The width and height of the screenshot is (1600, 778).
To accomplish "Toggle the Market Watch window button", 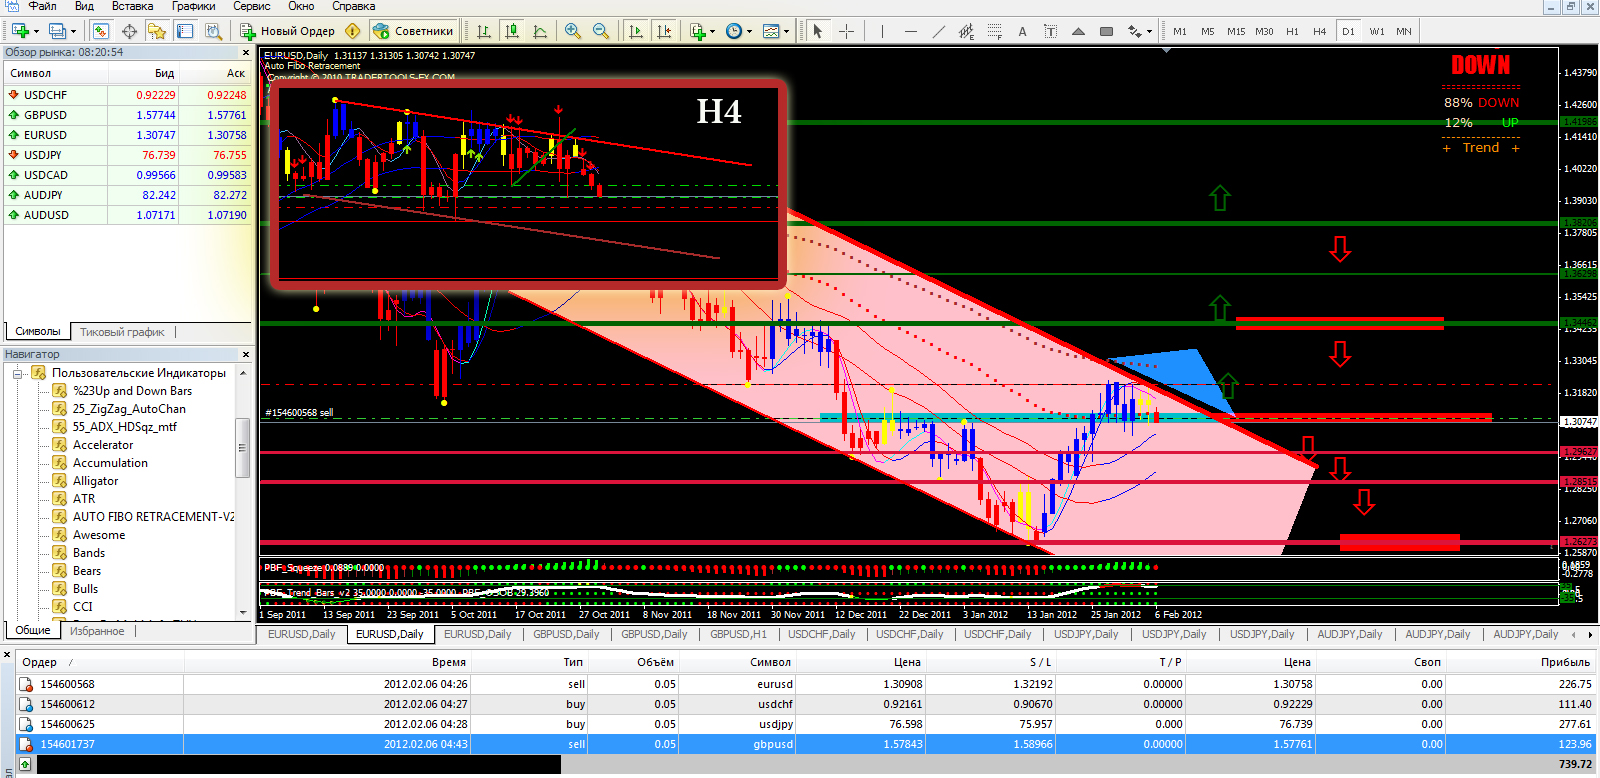I will (101, 31).
